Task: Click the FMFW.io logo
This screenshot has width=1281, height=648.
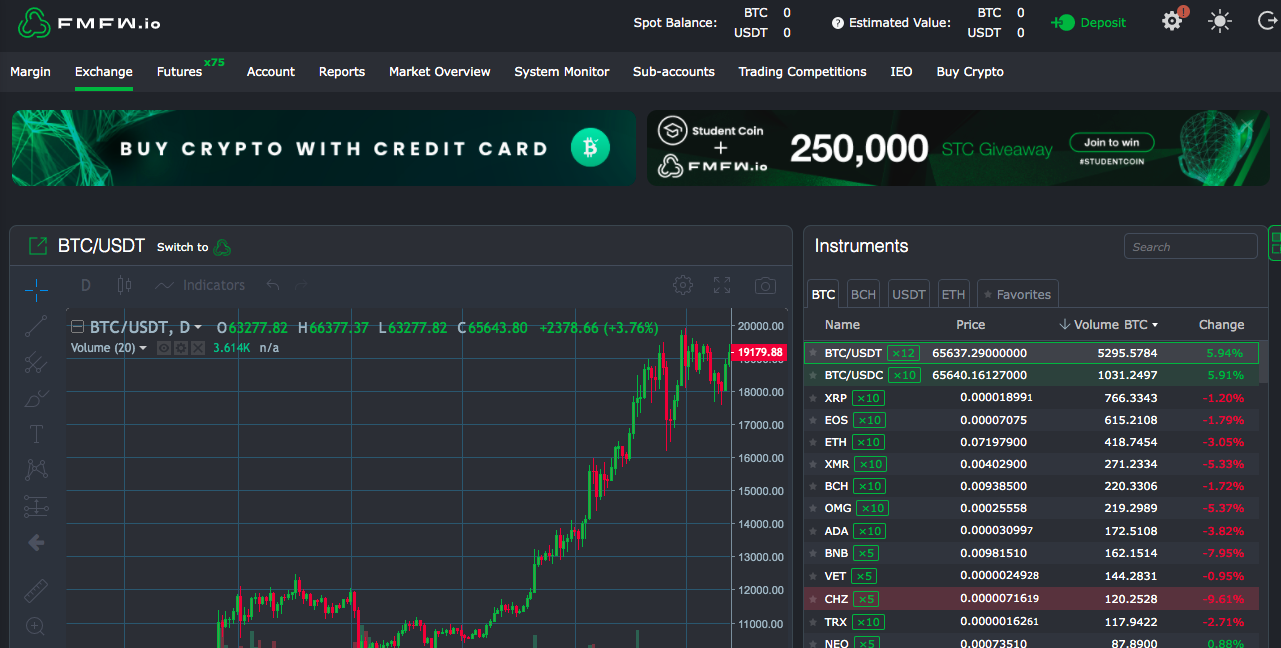Action: [x=89, y=22]
